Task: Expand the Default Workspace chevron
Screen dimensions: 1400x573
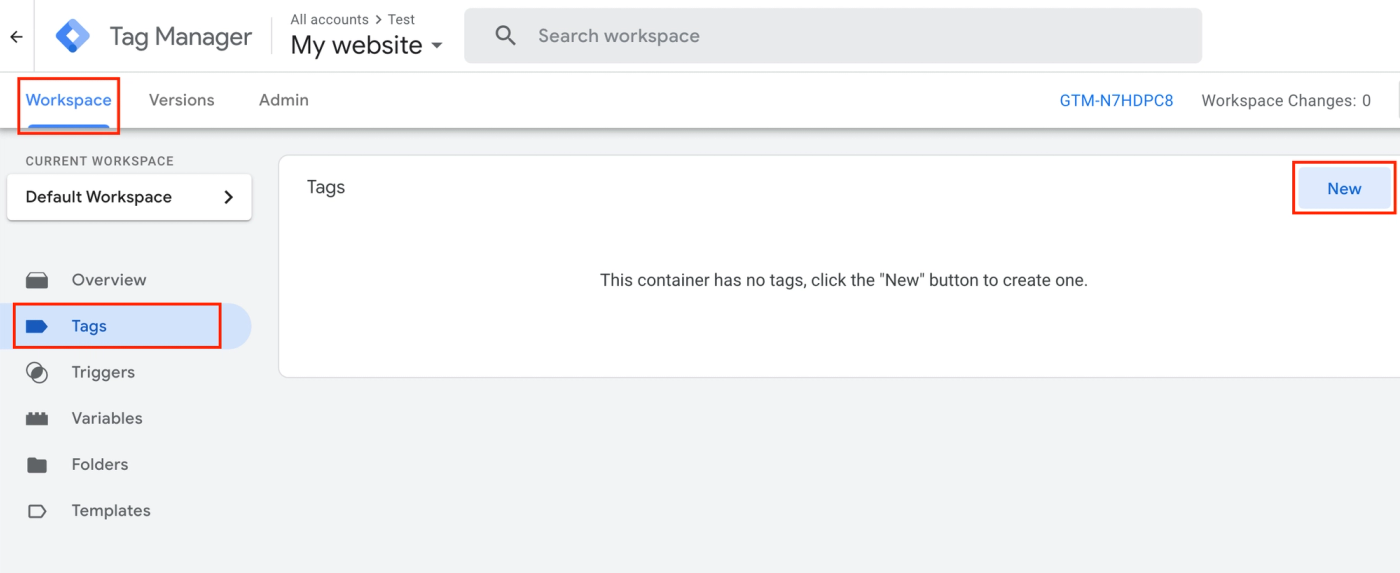Action: click(228, 197)
